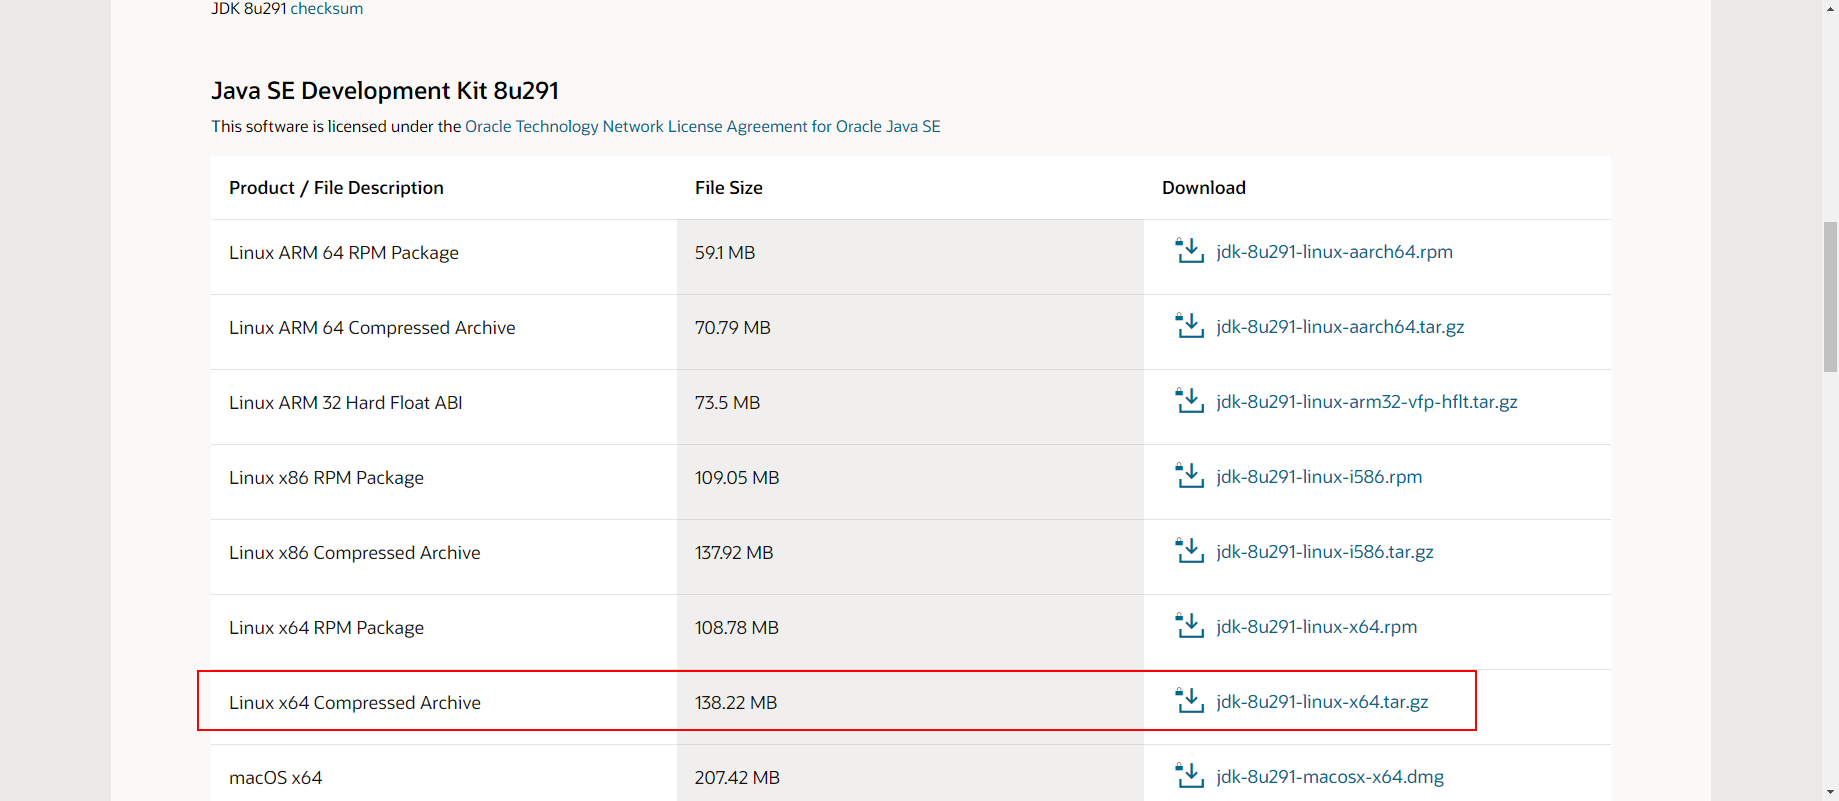Download jdk-8u291-linux-aarch64.tar.gz link
1839x801 pixels.
pyautogui.click(x=1340, y=327)
